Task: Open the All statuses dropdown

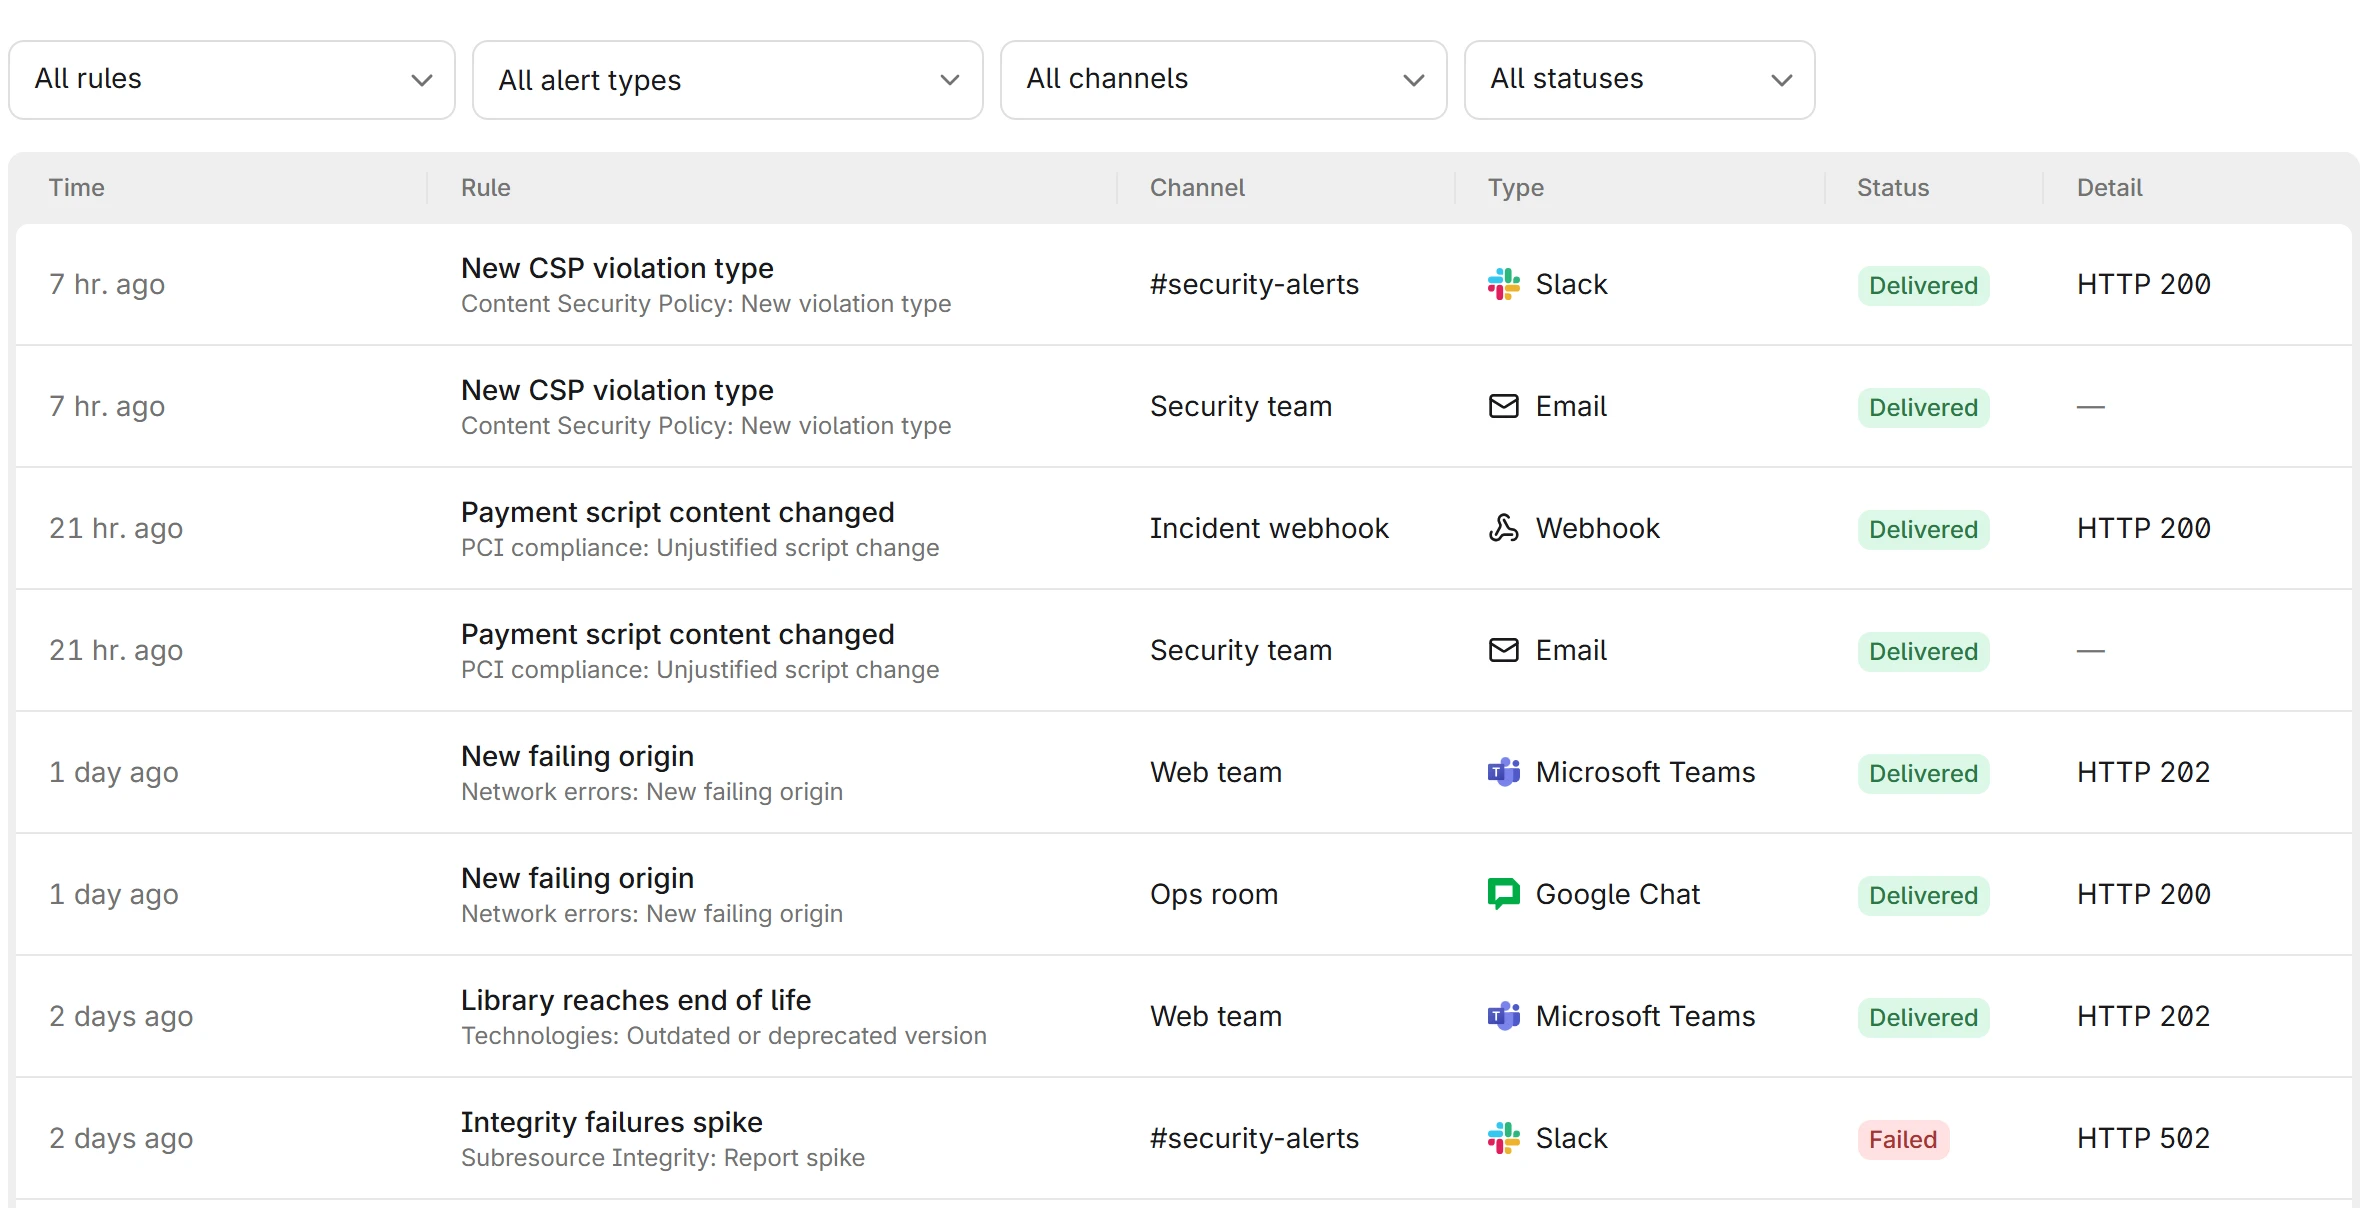Action: coord(1640,80)
